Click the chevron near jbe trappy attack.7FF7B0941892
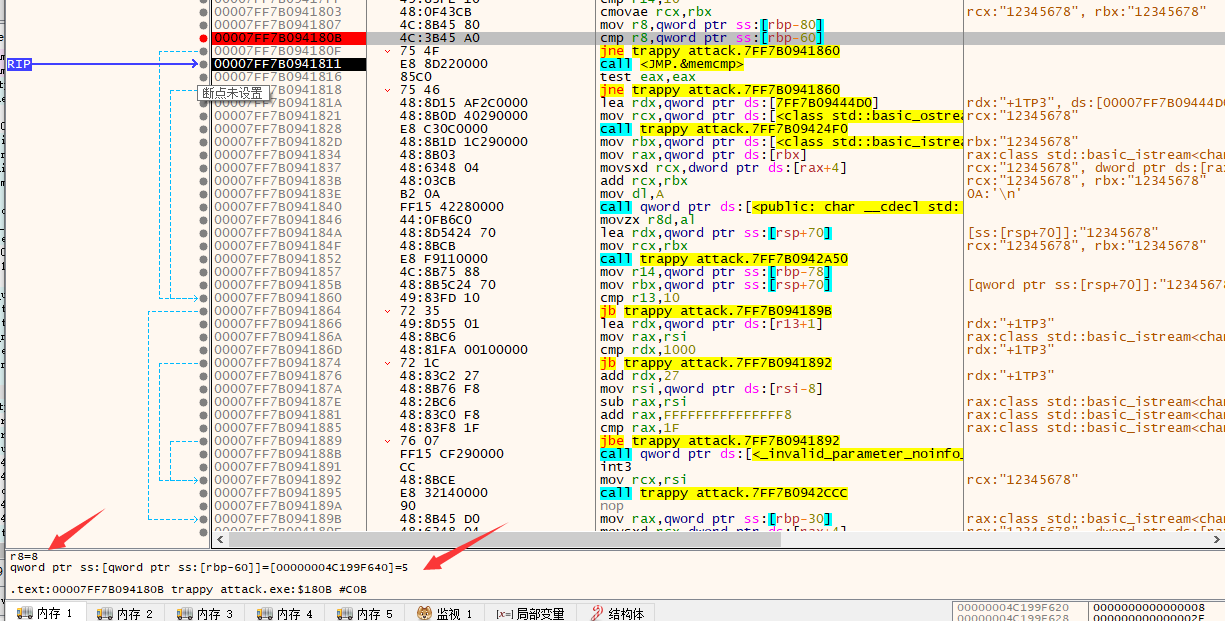The height and width of the screenshot is (621, 1225). (x=389, y=440)
